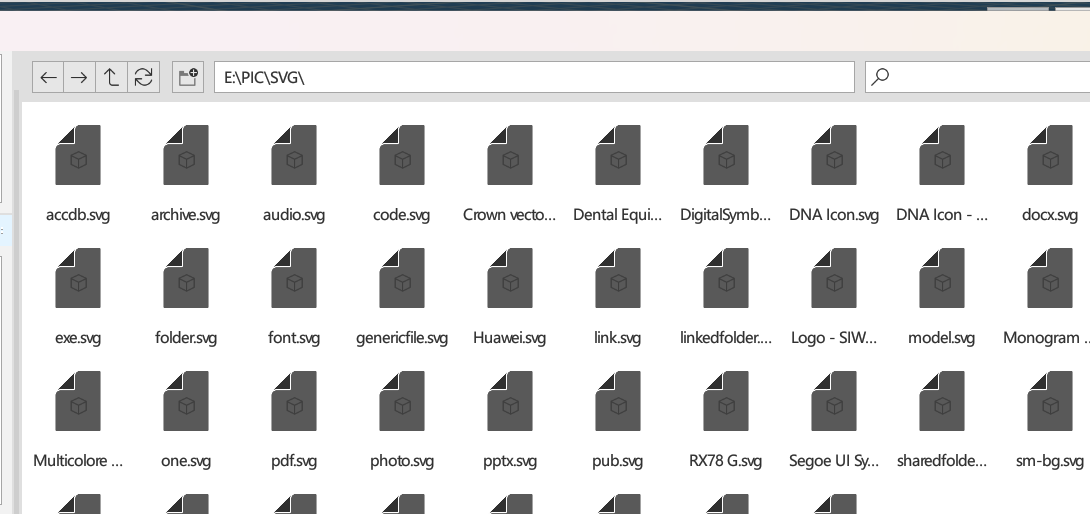This screenshot has width=1090, height=514.
Task: Click the magnifier search icon
Action: click(880, 77)
